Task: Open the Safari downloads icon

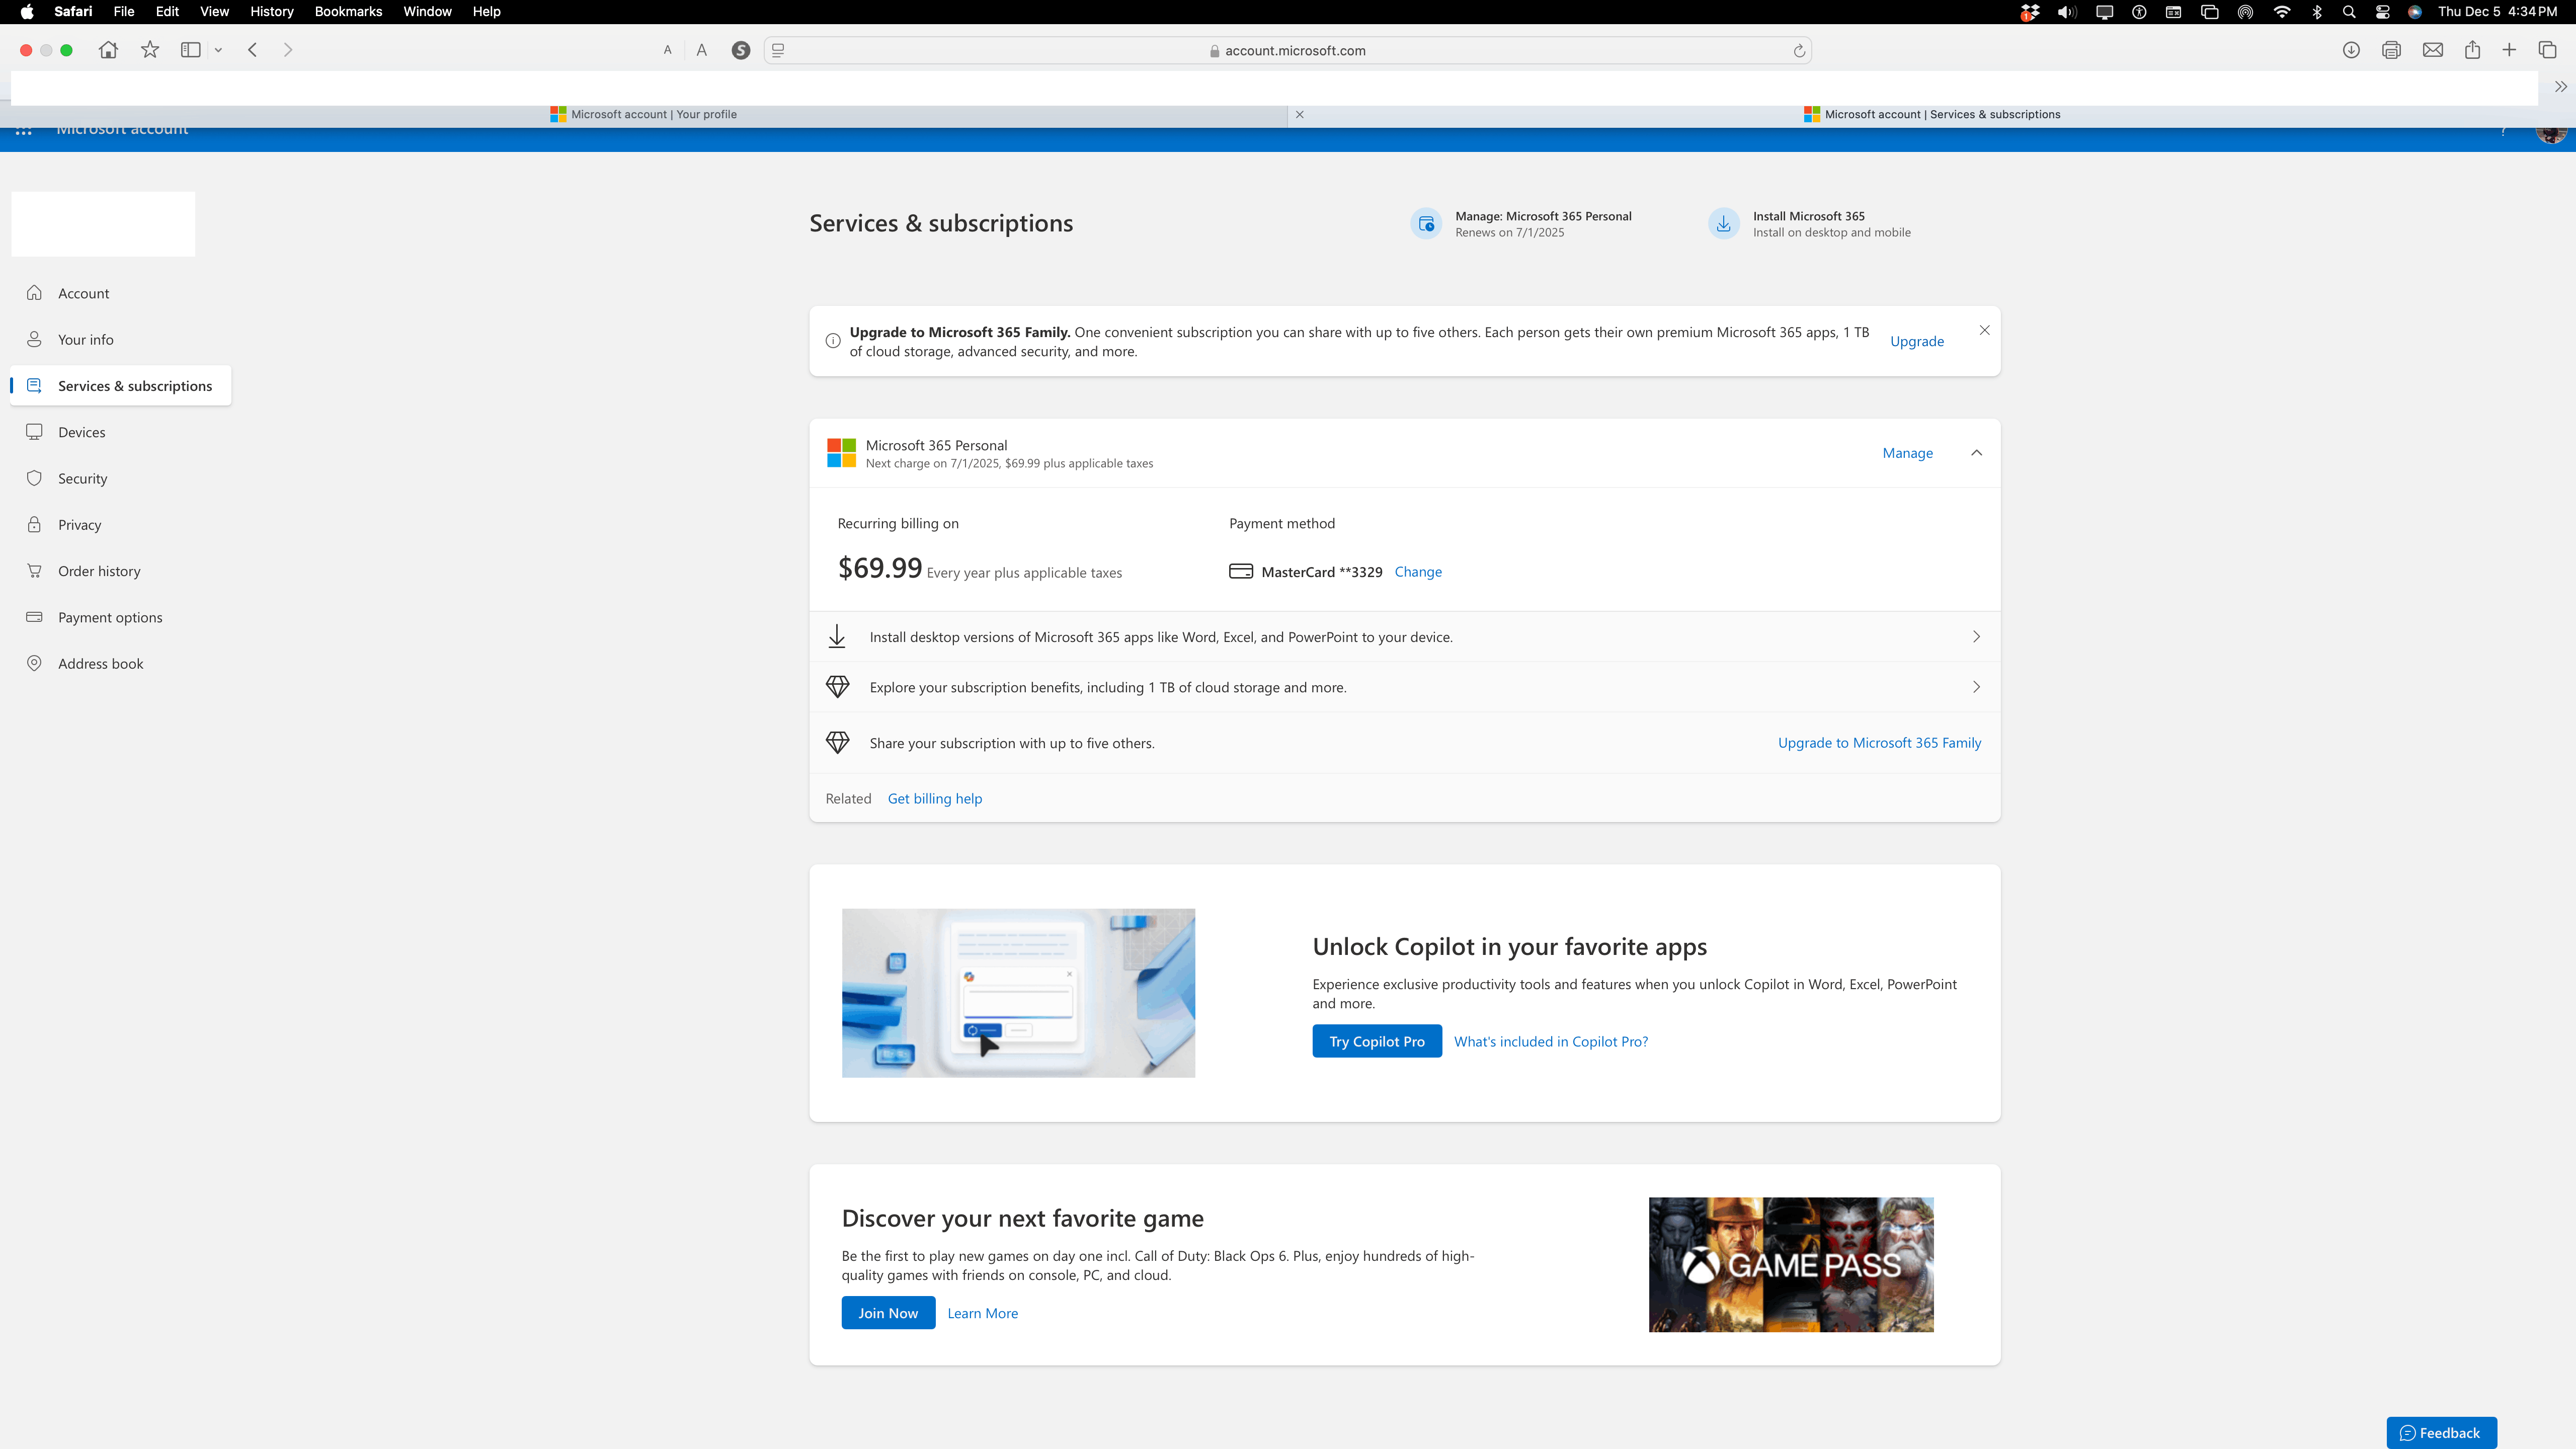Action: pyautogui.click(x=2351, y=50)
